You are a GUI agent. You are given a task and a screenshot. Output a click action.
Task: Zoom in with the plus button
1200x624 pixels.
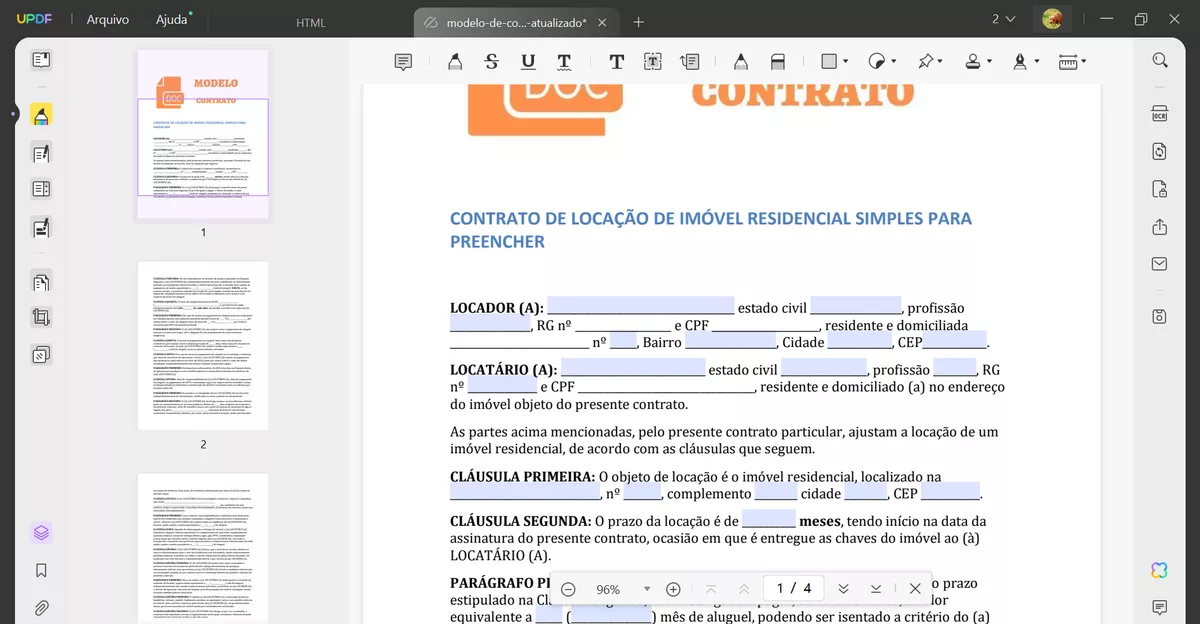click(673, 589)
